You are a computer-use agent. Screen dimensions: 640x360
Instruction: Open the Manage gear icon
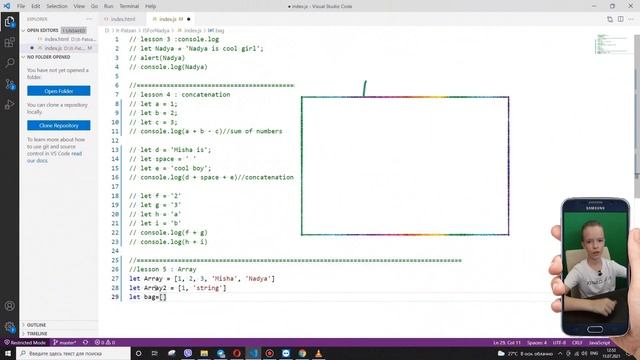pyautogui.click(x=9, y=327)
